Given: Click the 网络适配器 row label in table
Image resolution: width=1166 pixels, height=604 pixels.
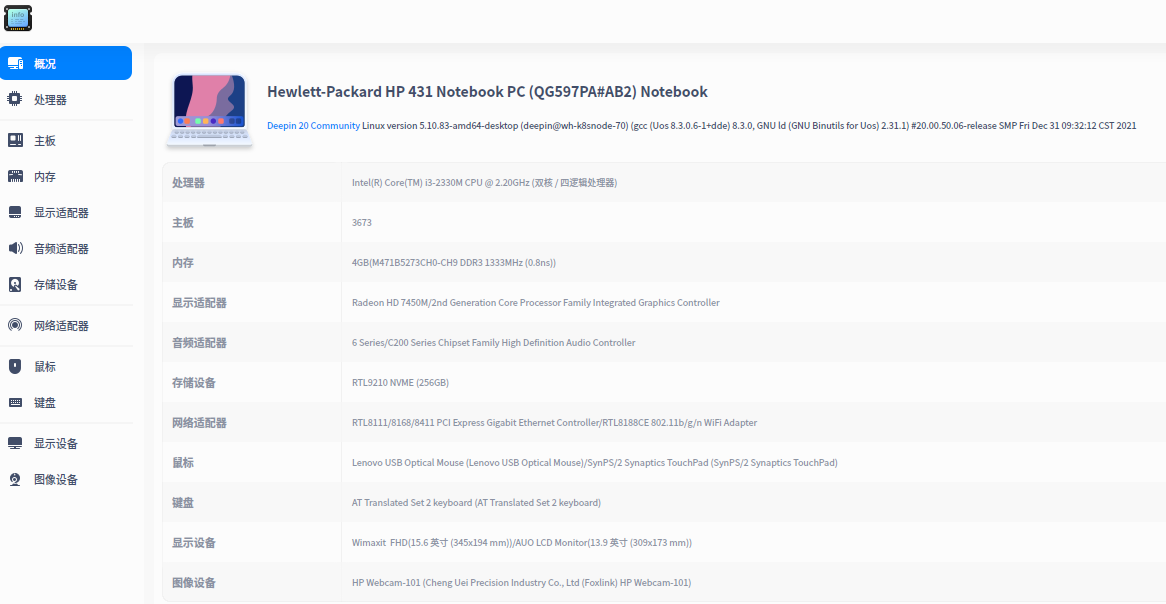Looking at the screenshot, I should [x=199, y=423].
